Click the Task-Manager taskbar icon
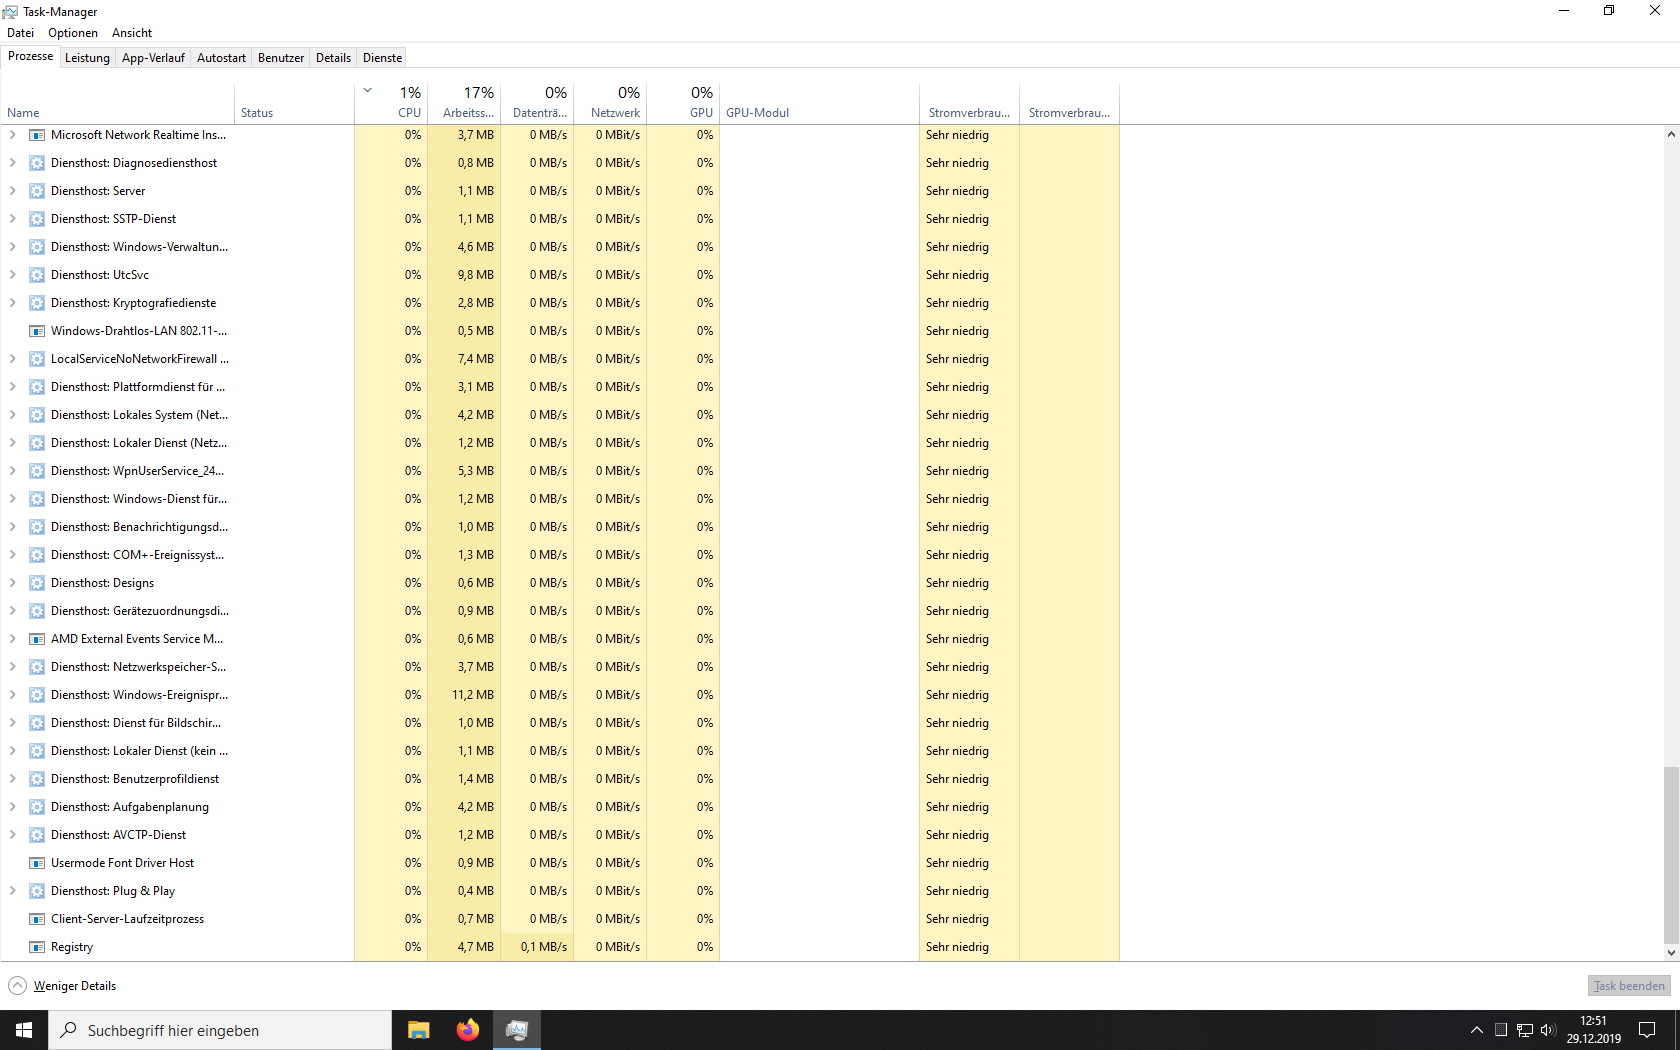The image size is (1680, 1050). pyautogui.click(x=517, y=1030)
